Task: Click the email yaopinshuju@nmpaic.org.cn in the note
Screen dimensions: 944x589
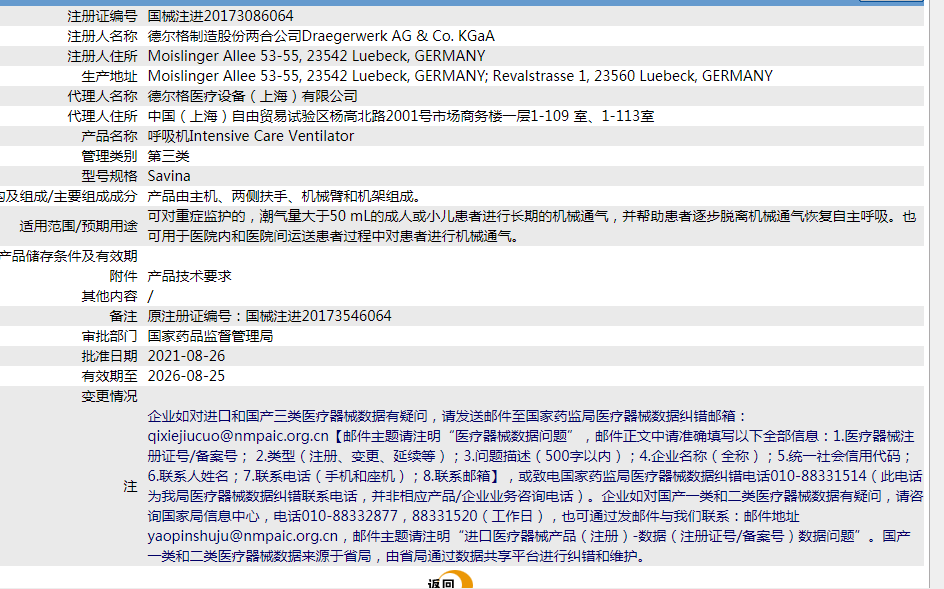Action: tap(243, 536)
